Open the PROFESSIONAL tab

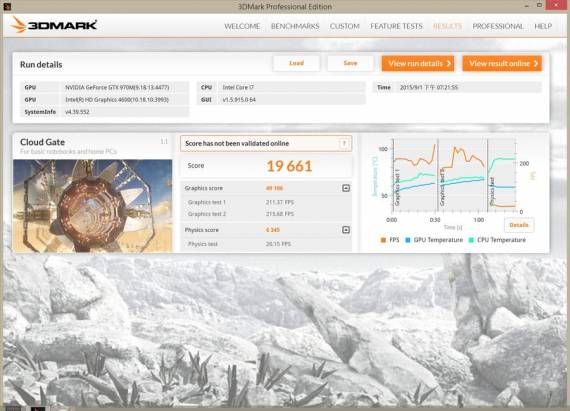[498, 26]
